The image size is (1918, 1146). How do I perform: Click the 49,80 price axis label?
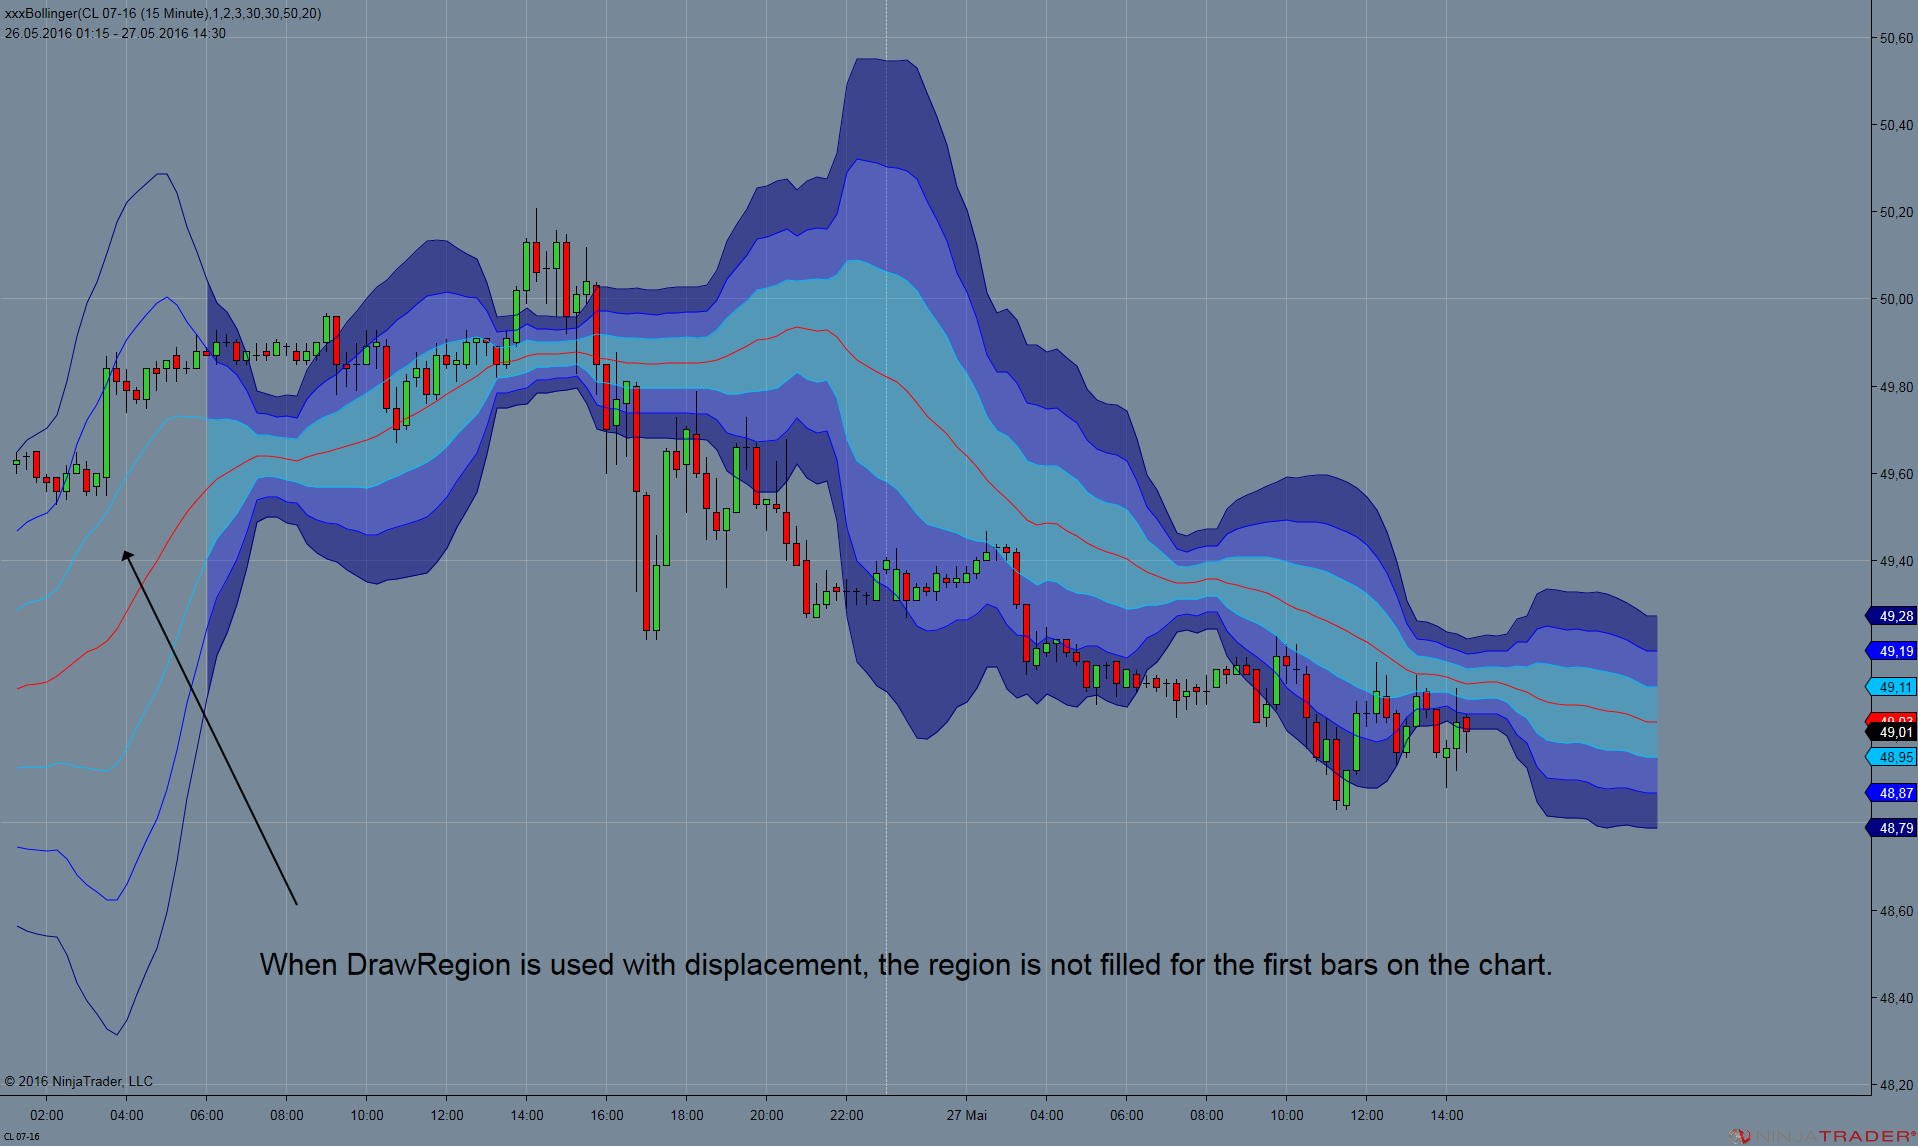1896,387
